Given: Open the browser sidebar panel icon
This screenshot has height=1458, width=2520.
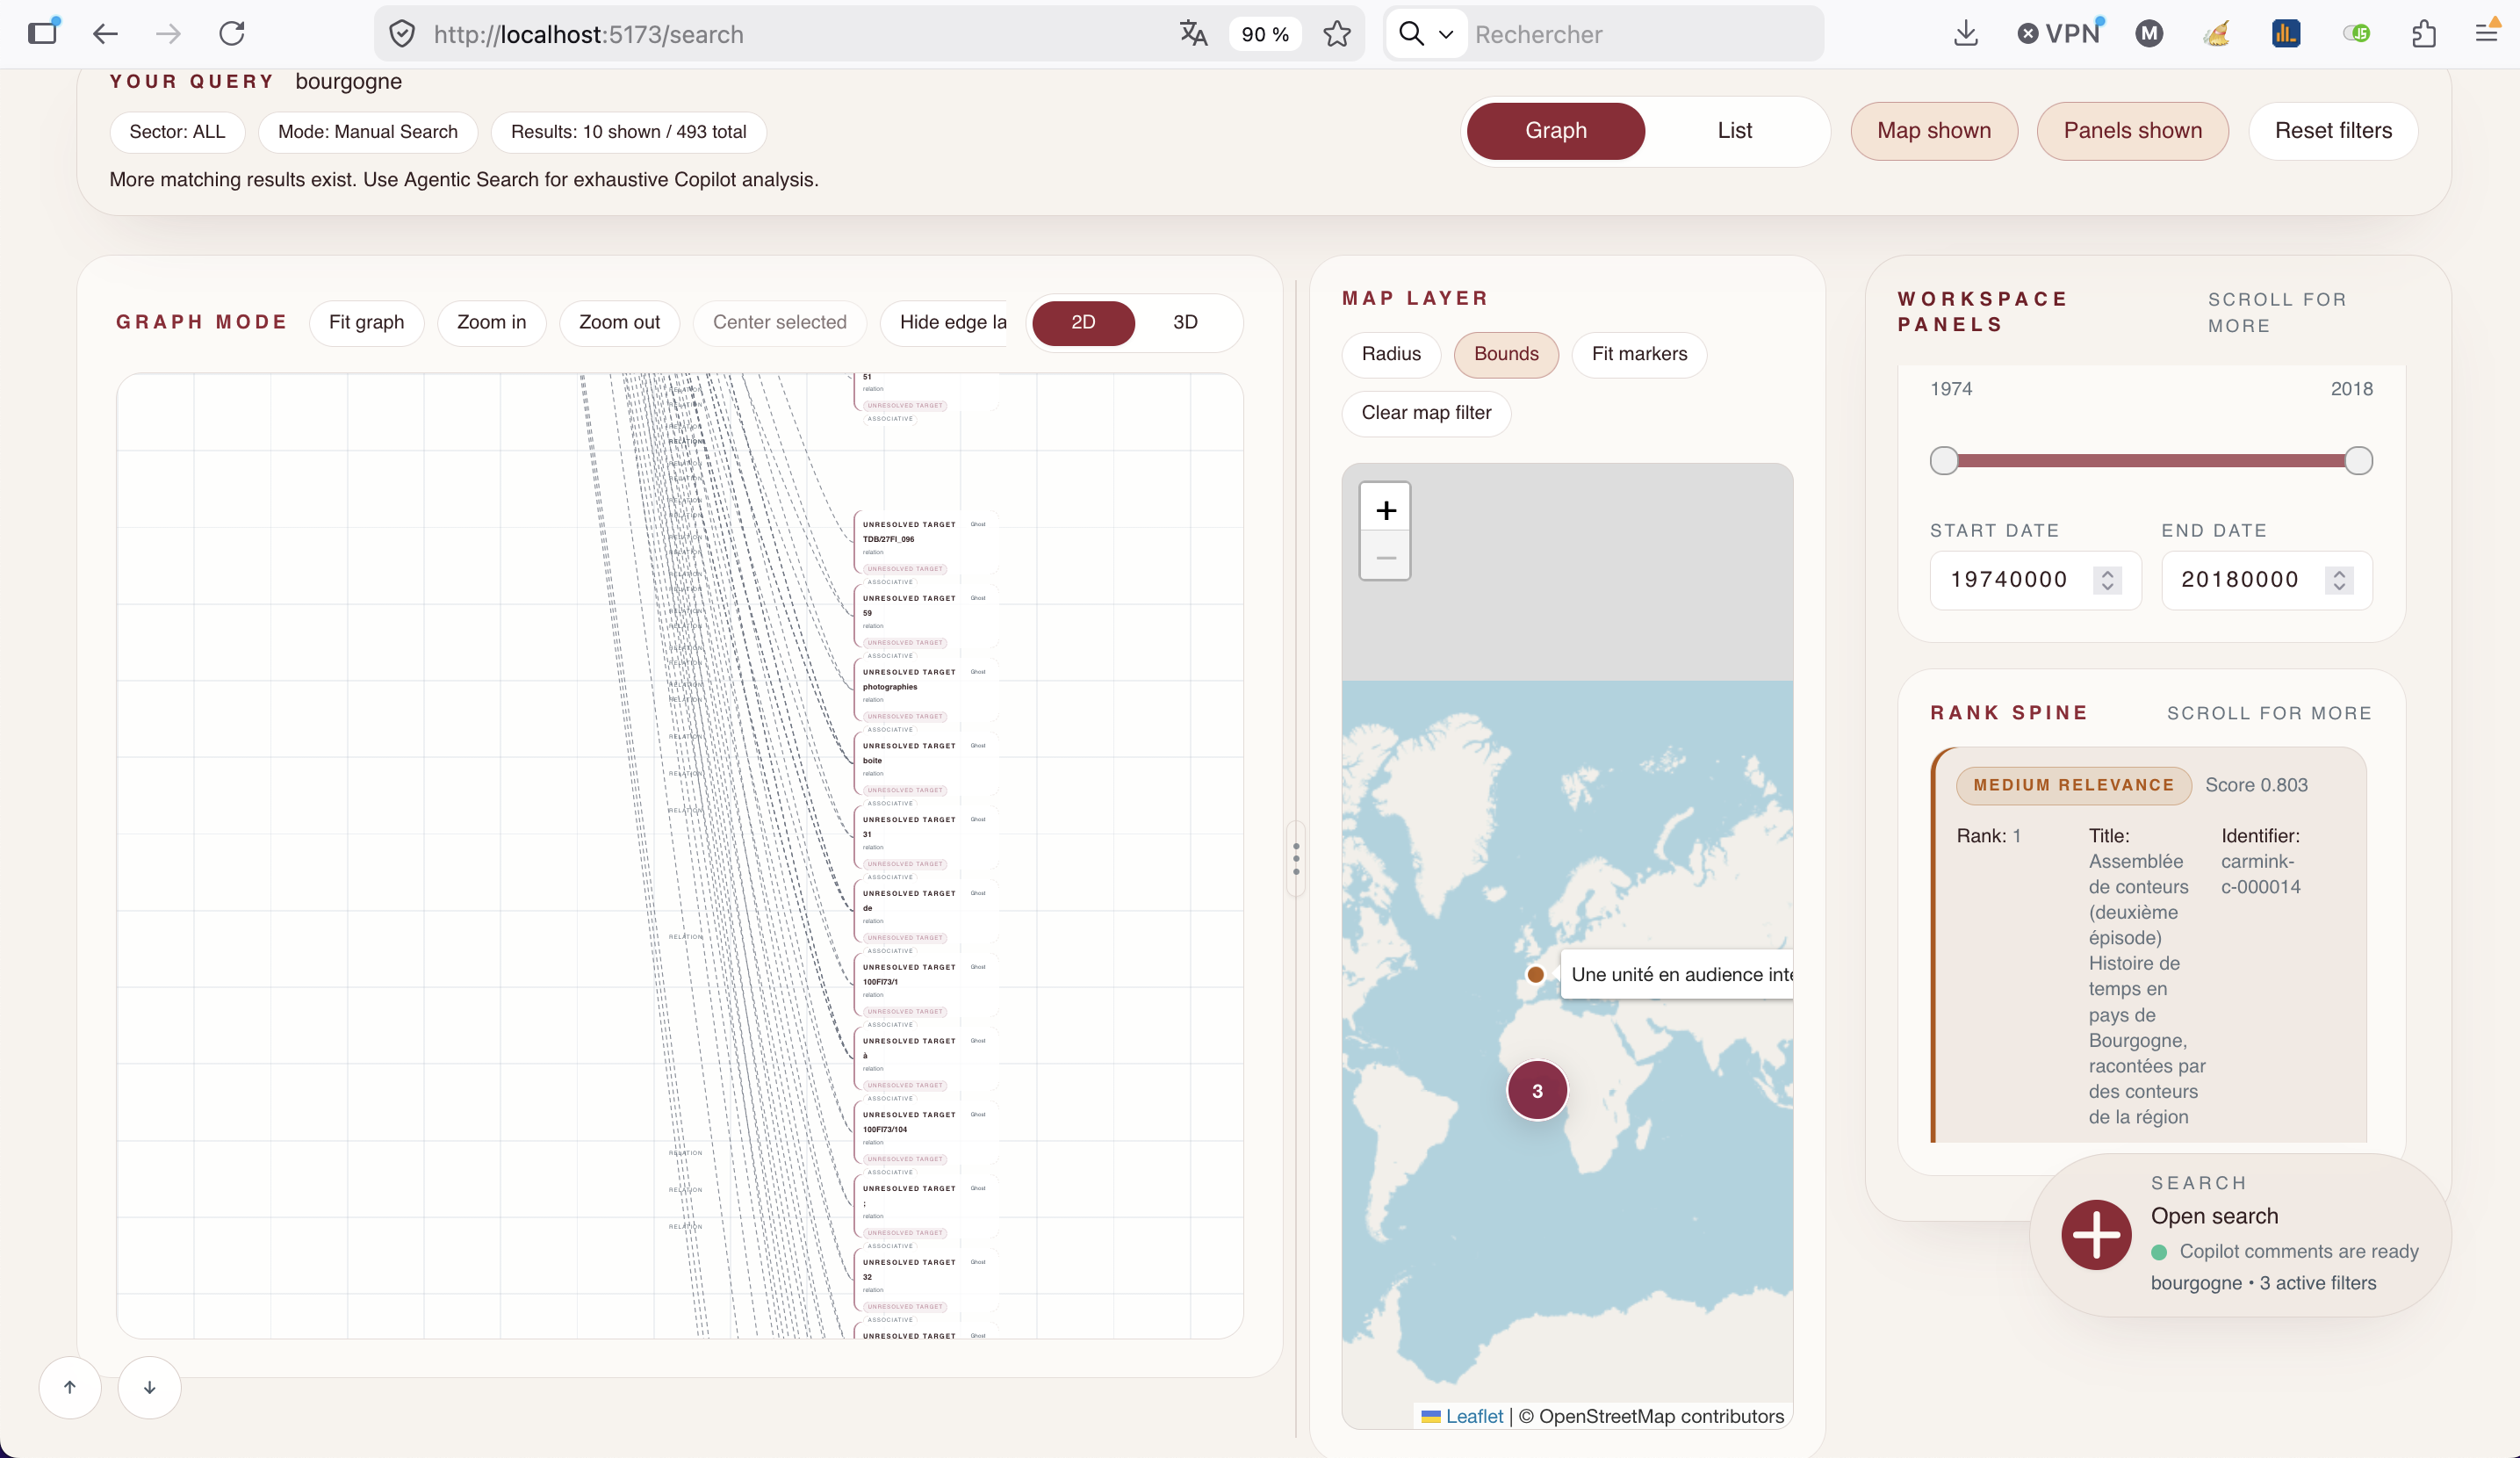Looking at the screenshot, I should click(x=43, y=33).
